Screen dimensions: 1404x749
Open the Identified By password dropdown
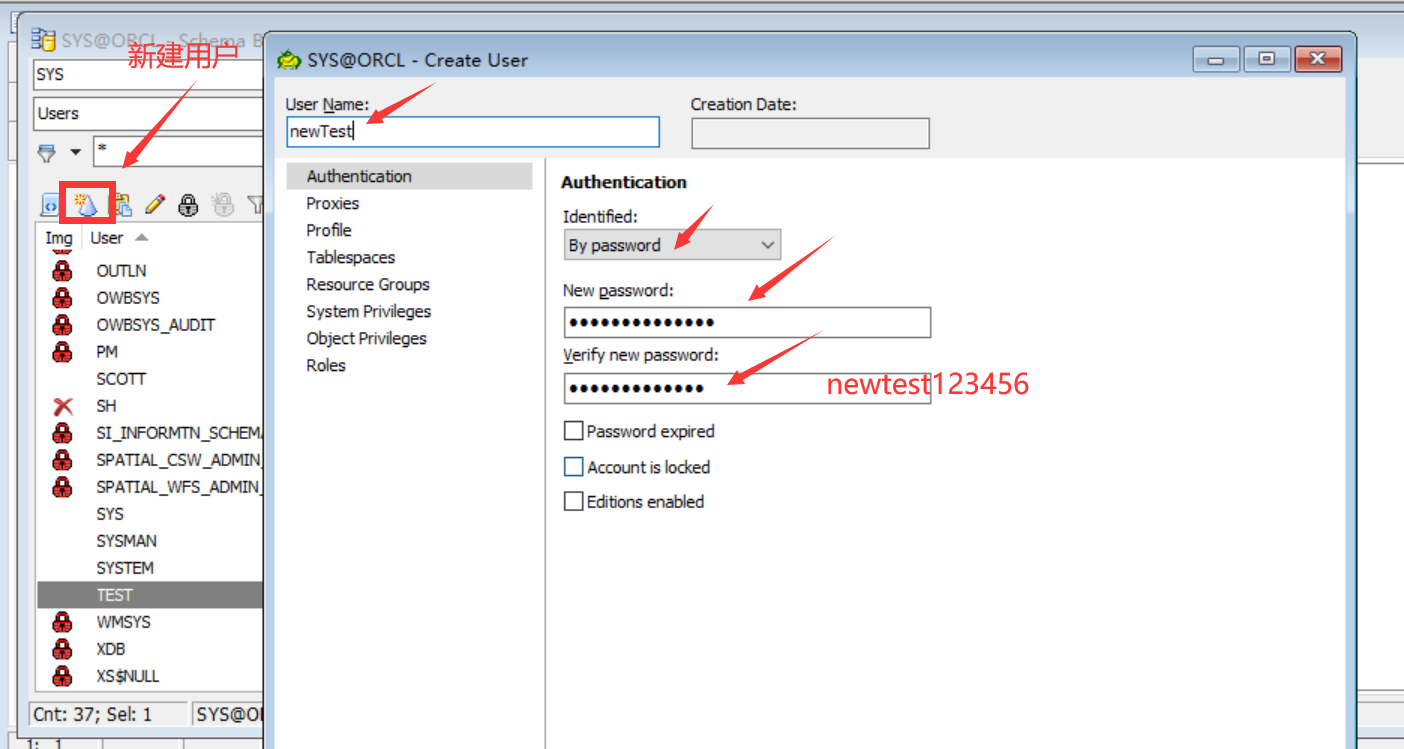point(672,245)
